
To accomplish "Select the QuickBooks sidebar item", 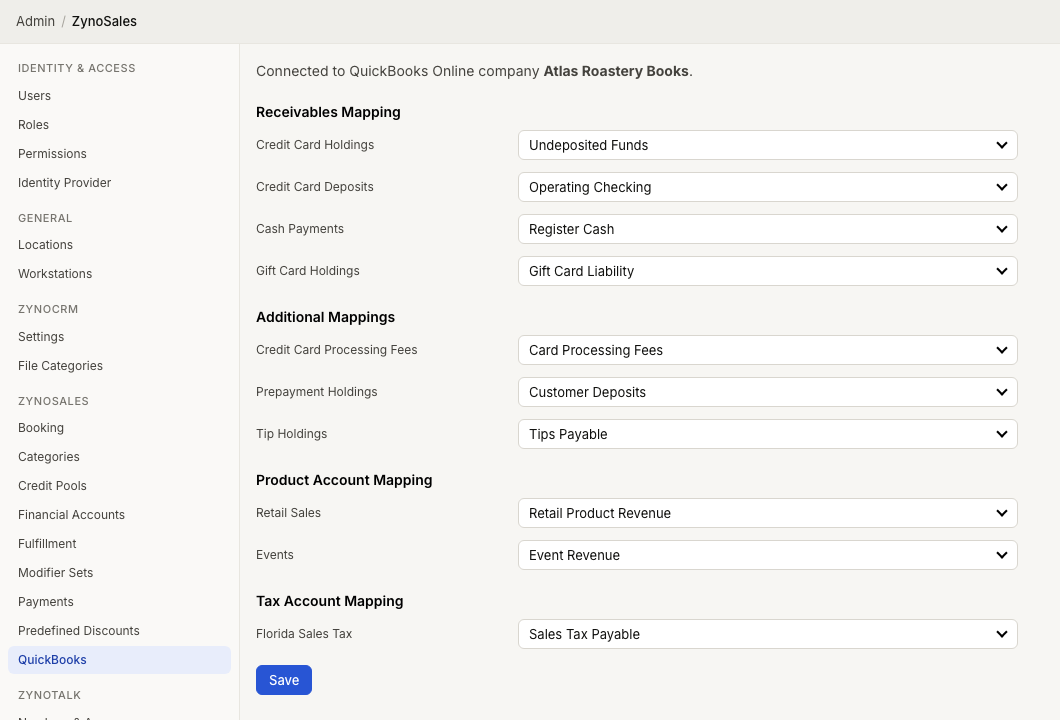I will [x=119, y=661].
